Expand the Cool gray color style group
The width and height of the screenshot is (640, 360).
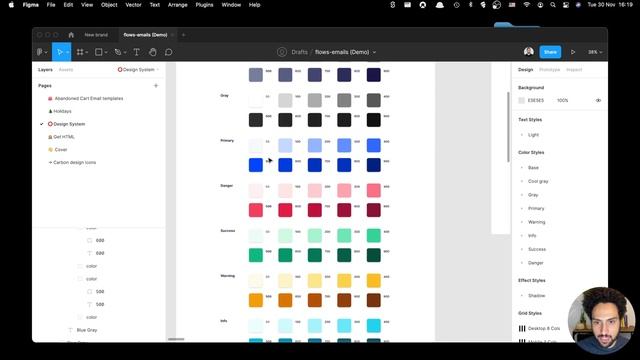coord(522,181)
